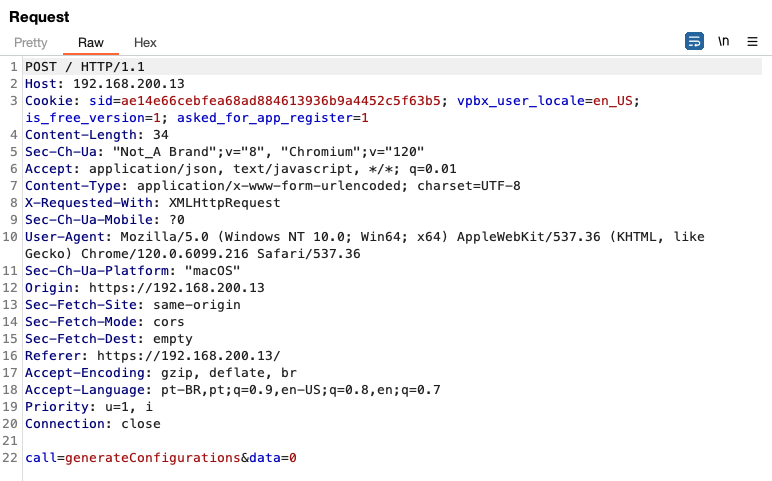Click the POST / HTTP/1.1 request line
Screen dimensions: 772x481
pyautogui.click(x=85, y=67)
